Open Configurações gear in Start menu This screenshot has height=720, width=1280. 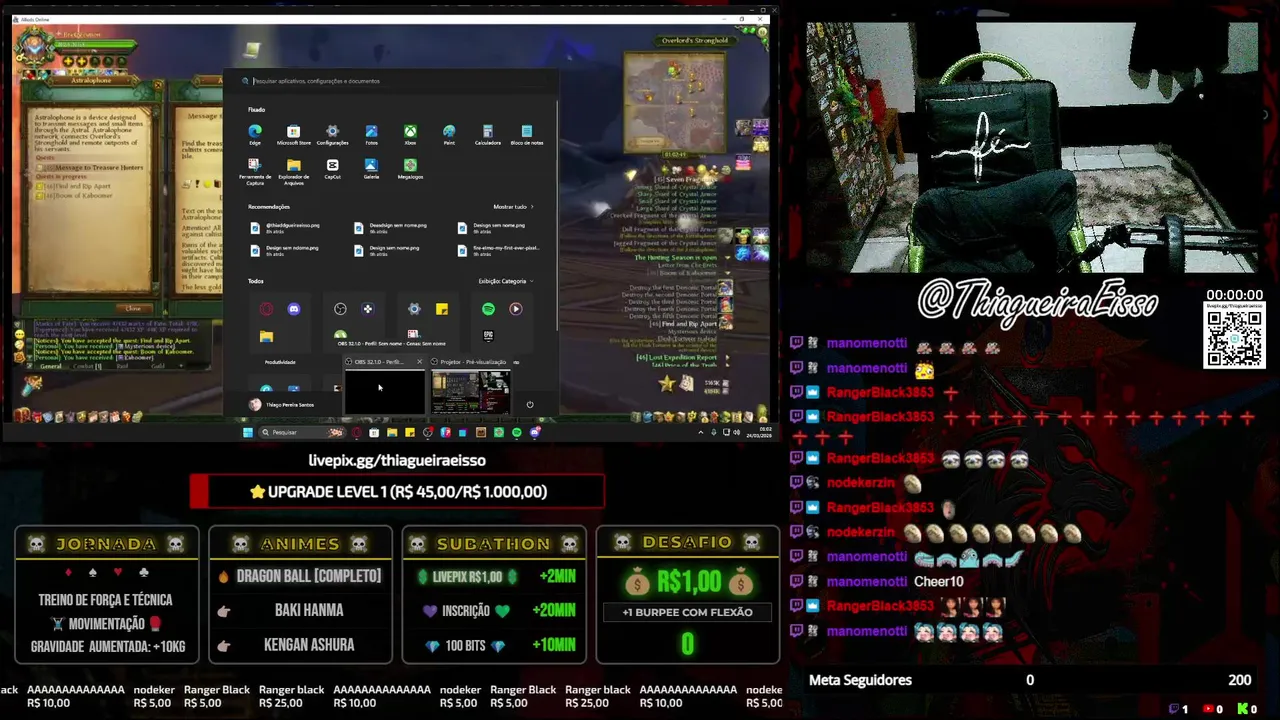point(332,134)
